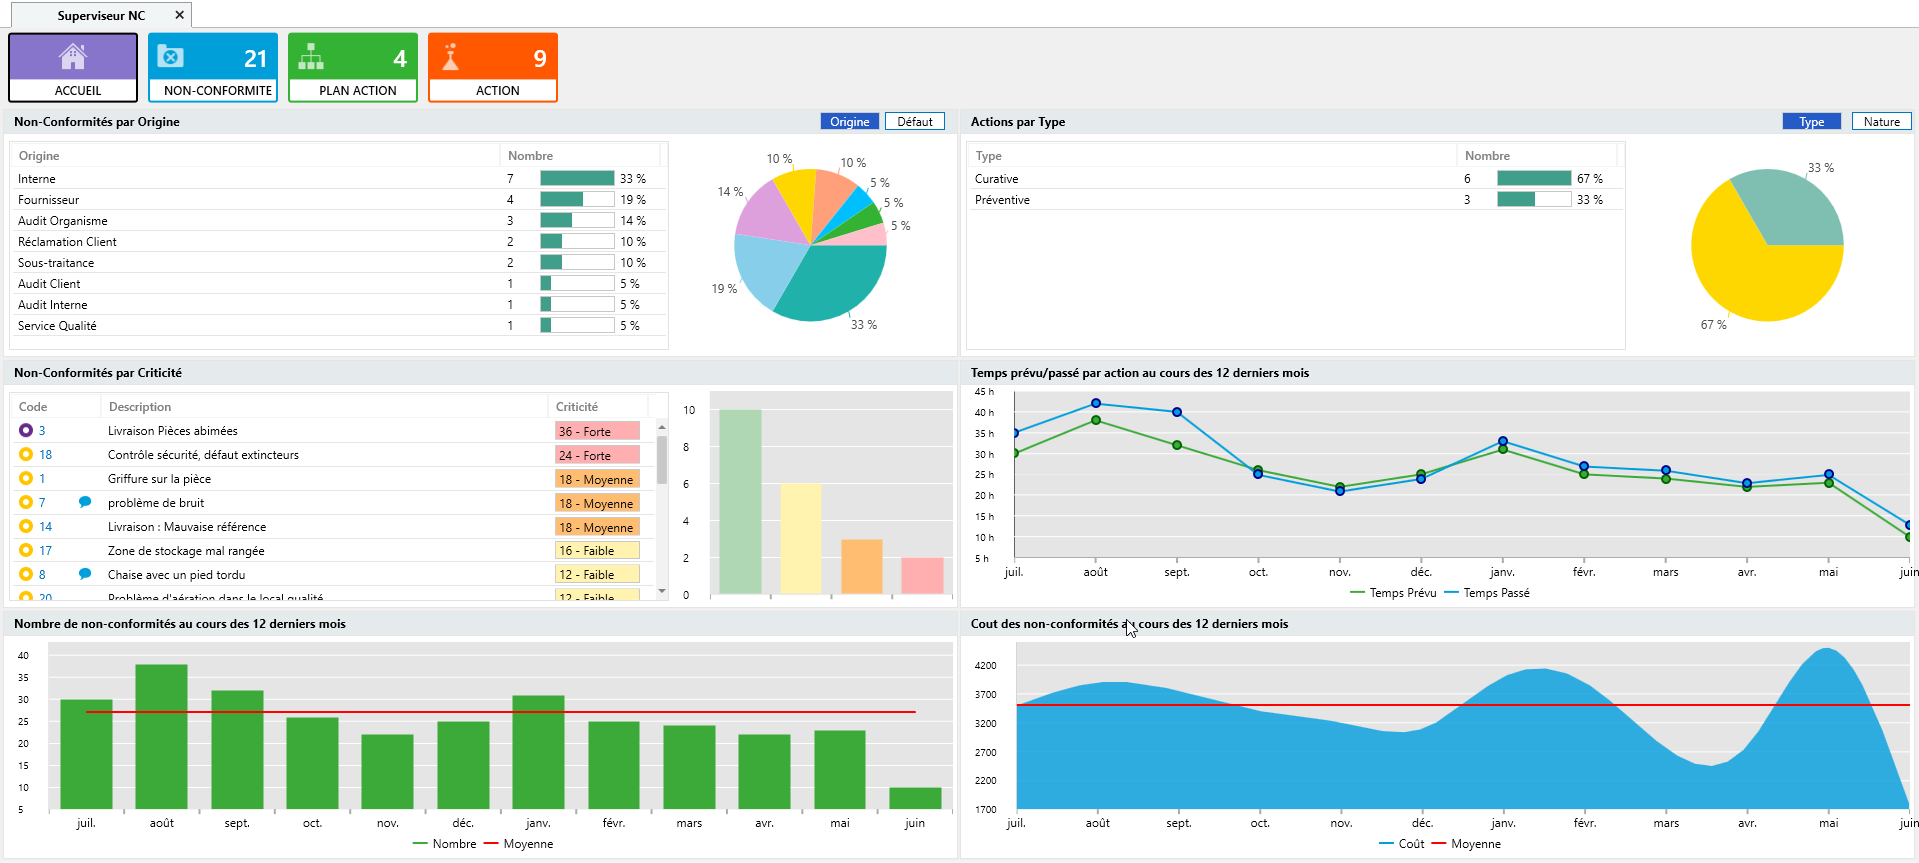Screen dimensions: 1919x863
Task: Click the status circle icon for code 8
Action: click(26, 574)
